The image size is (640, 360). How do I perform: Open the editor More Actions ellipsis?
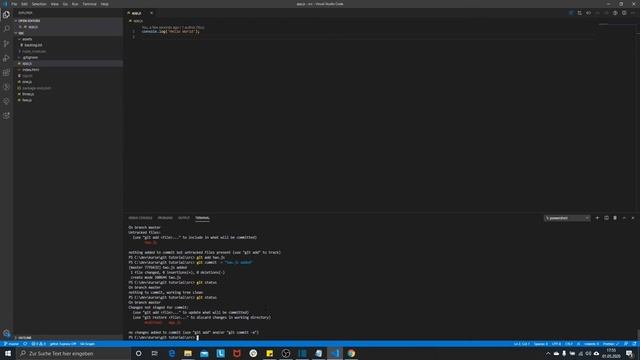633,13
